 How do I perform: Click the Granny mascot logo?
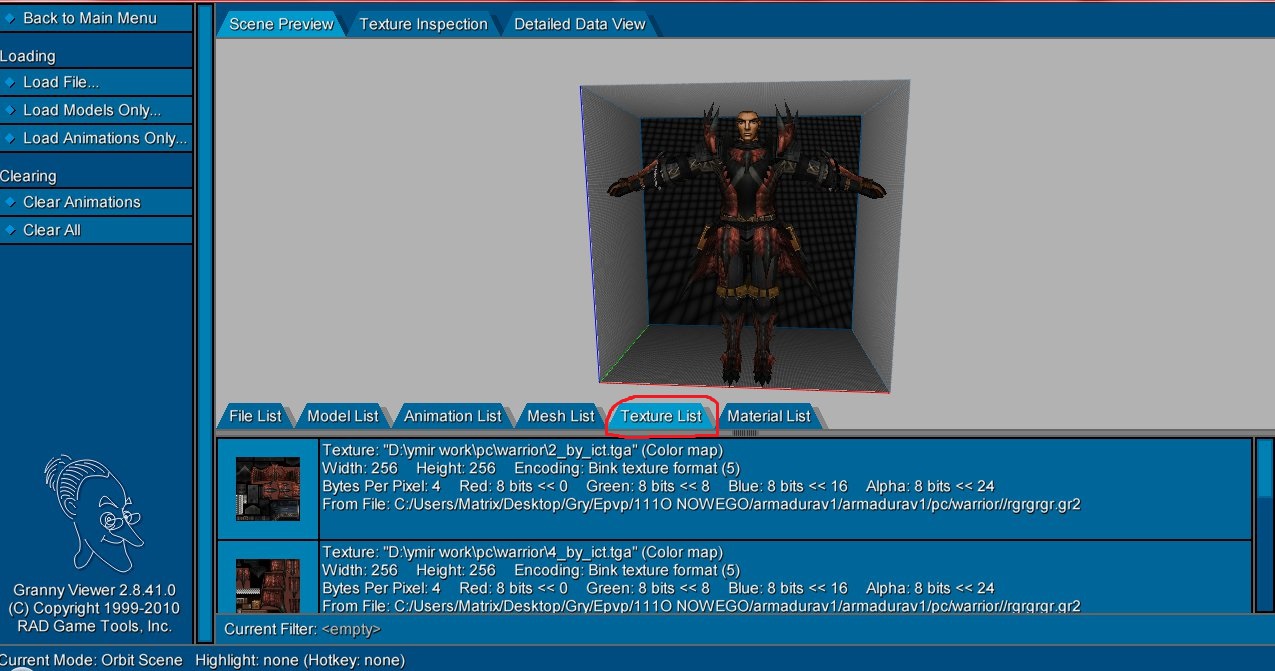92,513
